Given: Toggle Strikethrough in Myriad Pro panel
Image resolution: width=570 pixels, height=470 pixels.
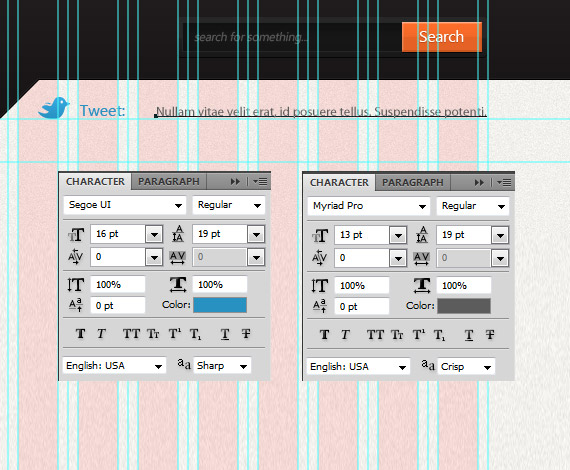Looking at the screenshot, I should 490,335.
